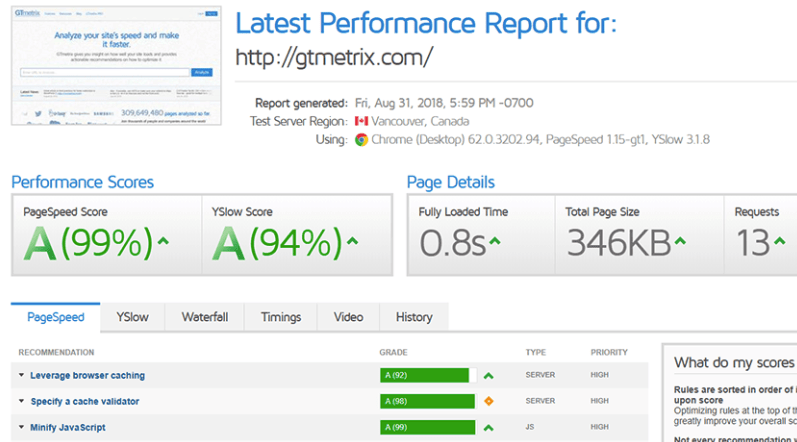This screenshot has width=797, height=442.
Task: Open the http://gtmetrix.com/ report URL
Action: (x=334, y=57)
